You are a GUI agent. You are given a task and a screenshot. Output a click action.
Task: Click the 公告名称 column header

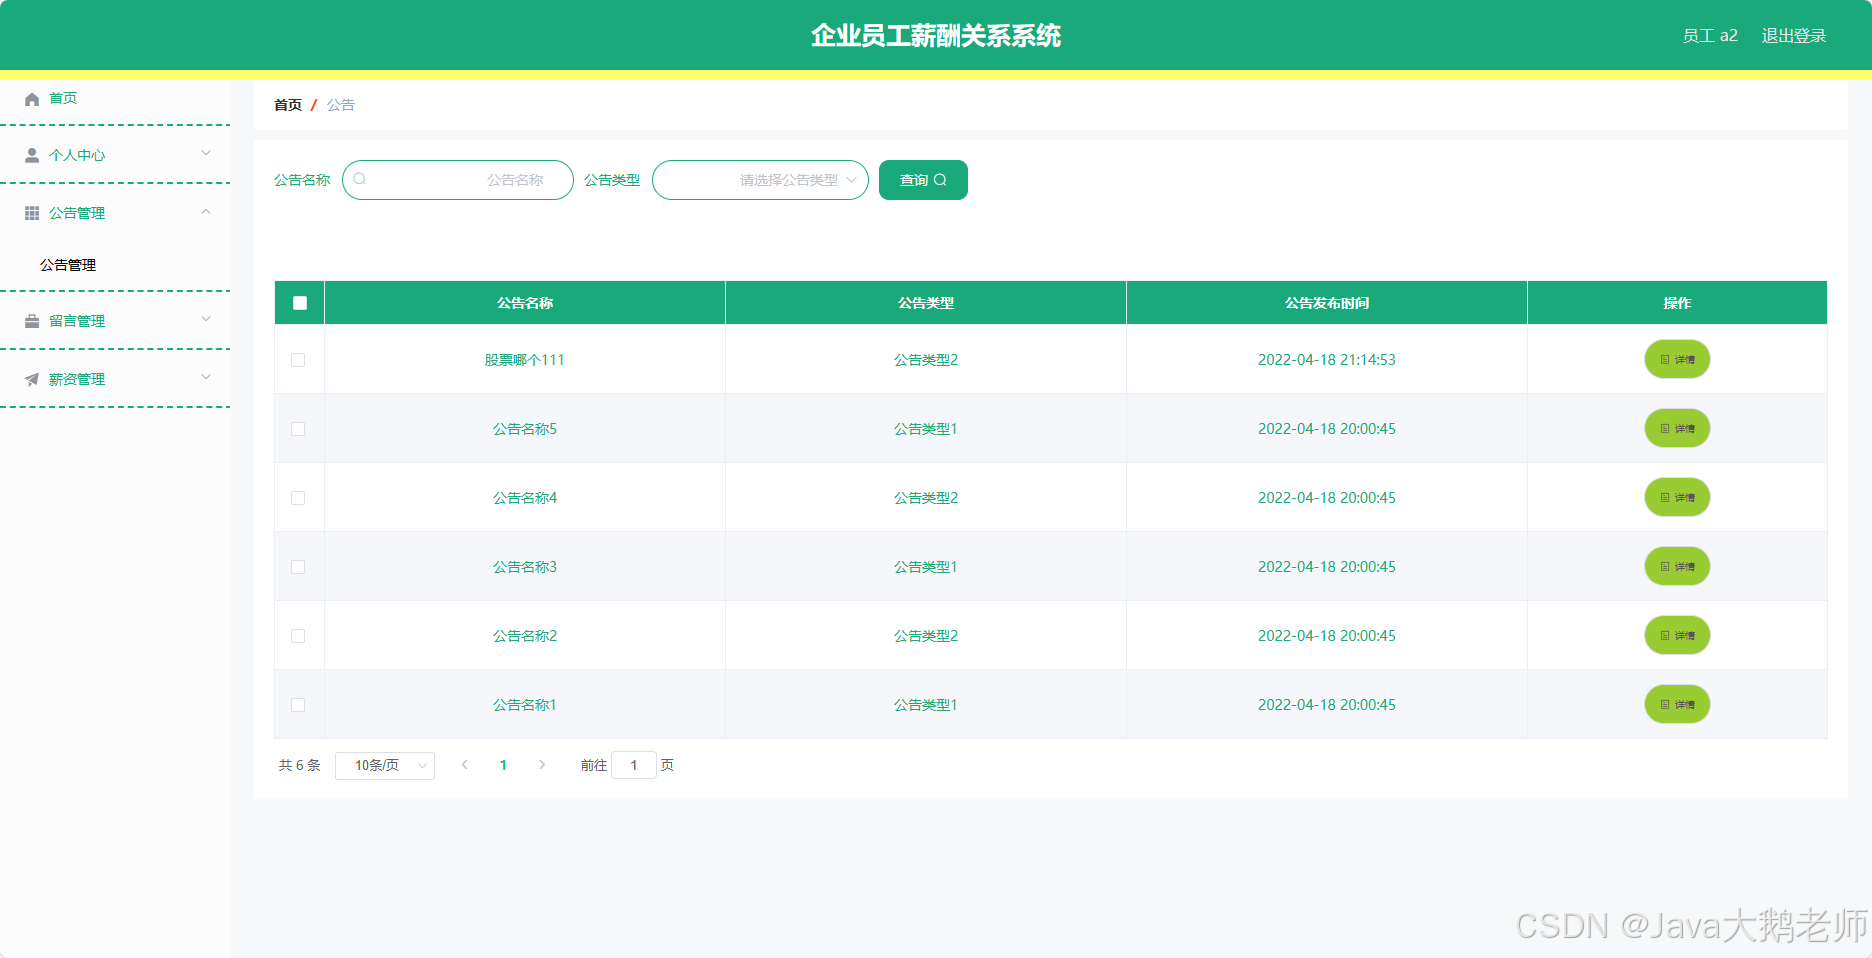[525, 303]
